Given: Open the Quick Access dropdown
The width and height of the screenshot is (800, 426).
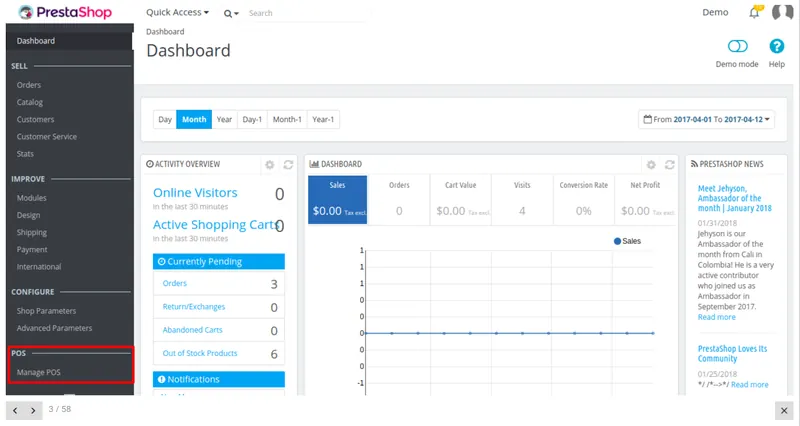Looking at the screenshot, I should click(x=177, y=12).
